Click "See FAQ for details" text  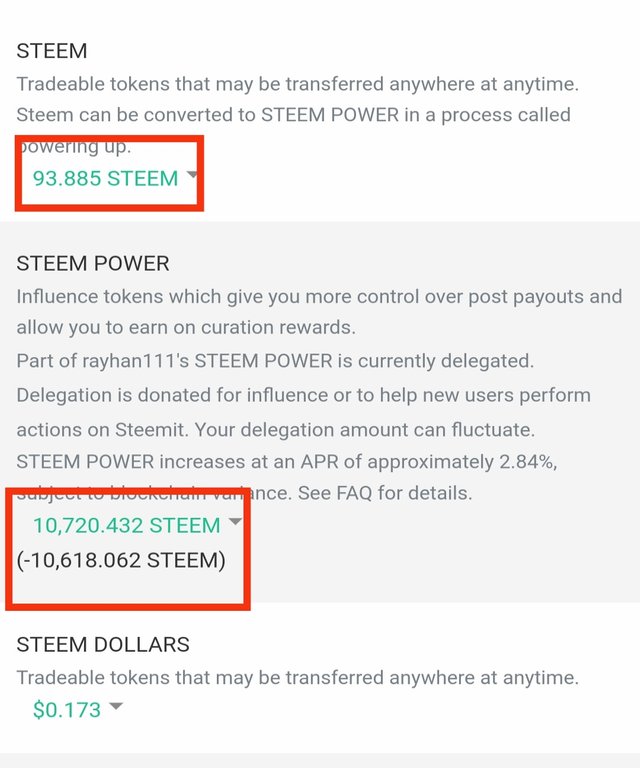(x=396, y=493)
